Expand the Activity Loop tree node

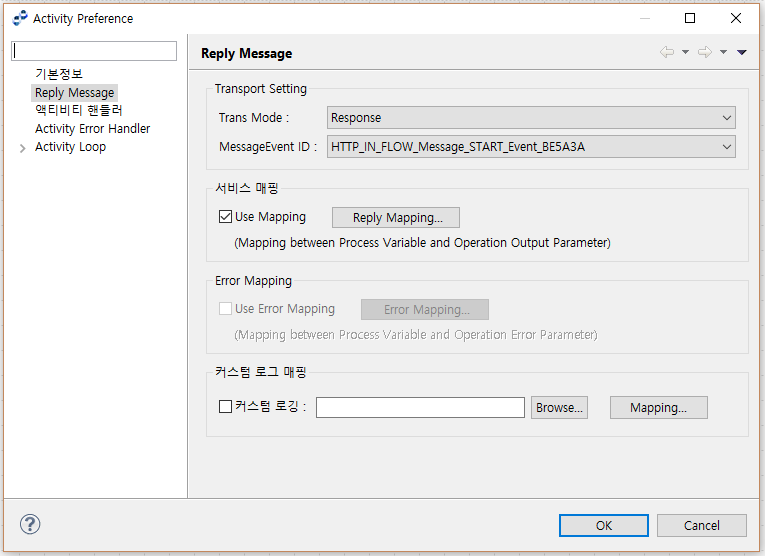pyautogui.click(x=23, y=148)
